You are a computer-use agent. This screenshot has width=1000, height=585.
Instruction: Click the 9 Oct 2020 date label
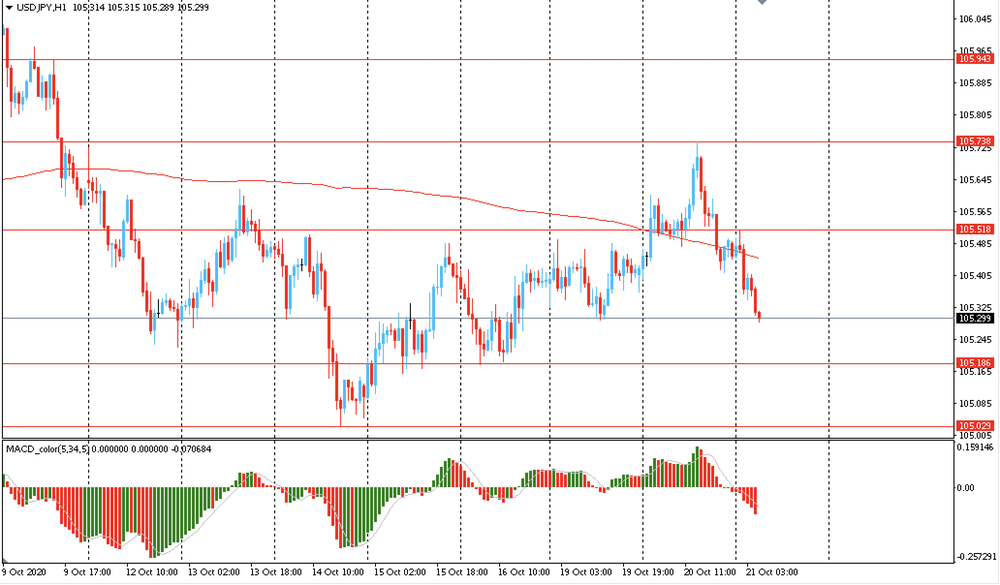point(24,572)
